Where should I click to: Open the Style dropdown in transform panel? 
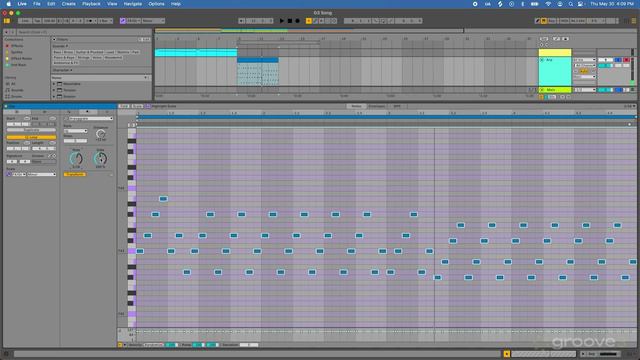coord(76,131)
